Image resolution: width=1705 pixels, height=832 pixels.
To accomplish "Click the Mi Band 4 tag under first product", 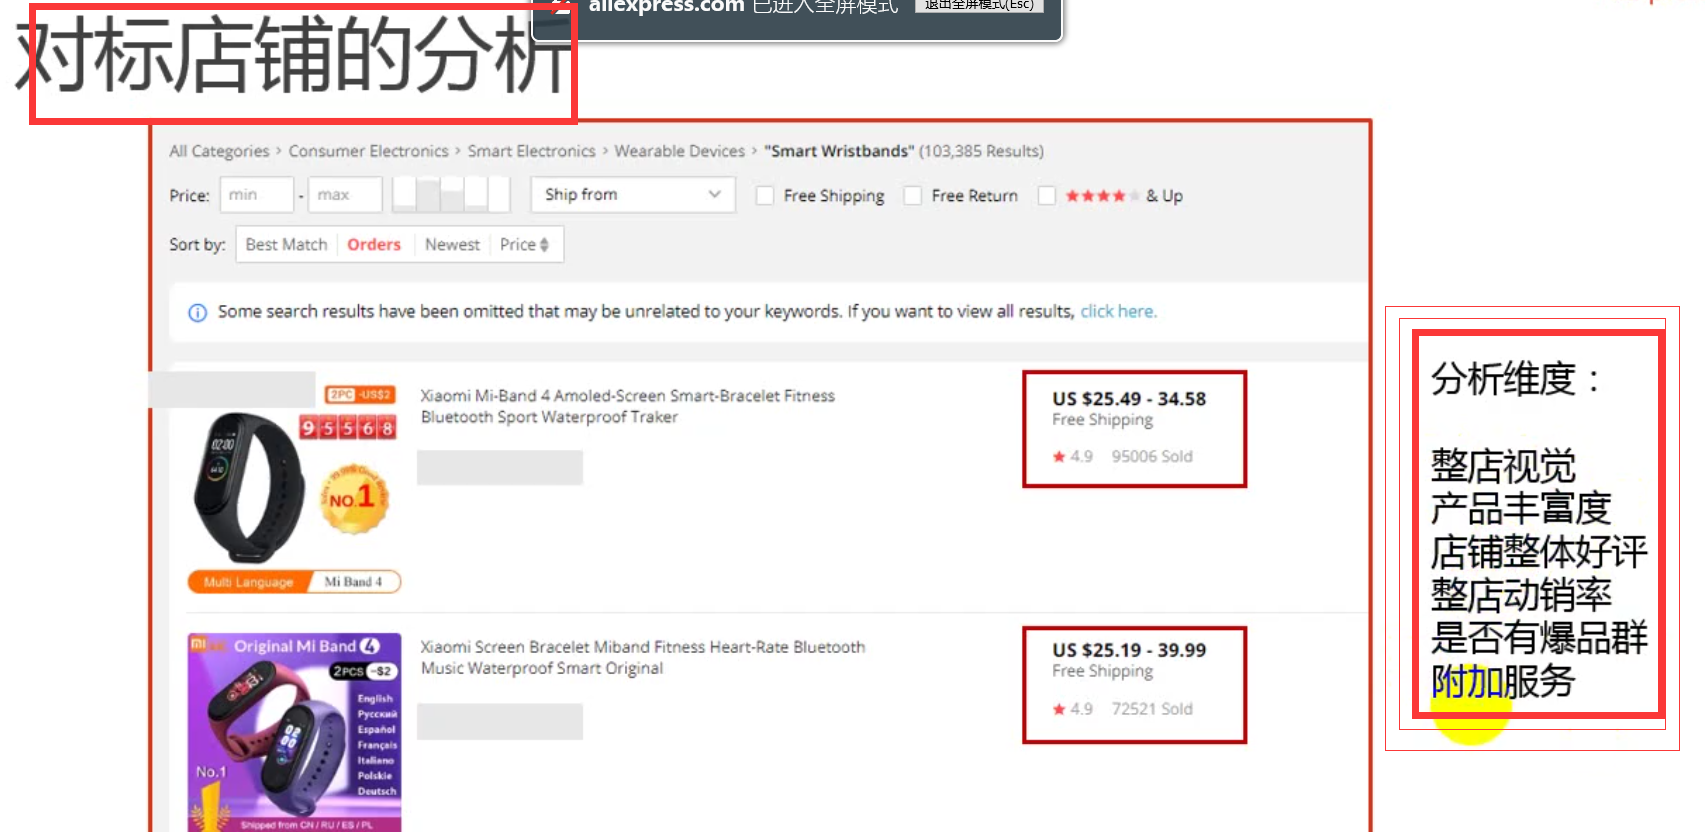I will (354, 582).
